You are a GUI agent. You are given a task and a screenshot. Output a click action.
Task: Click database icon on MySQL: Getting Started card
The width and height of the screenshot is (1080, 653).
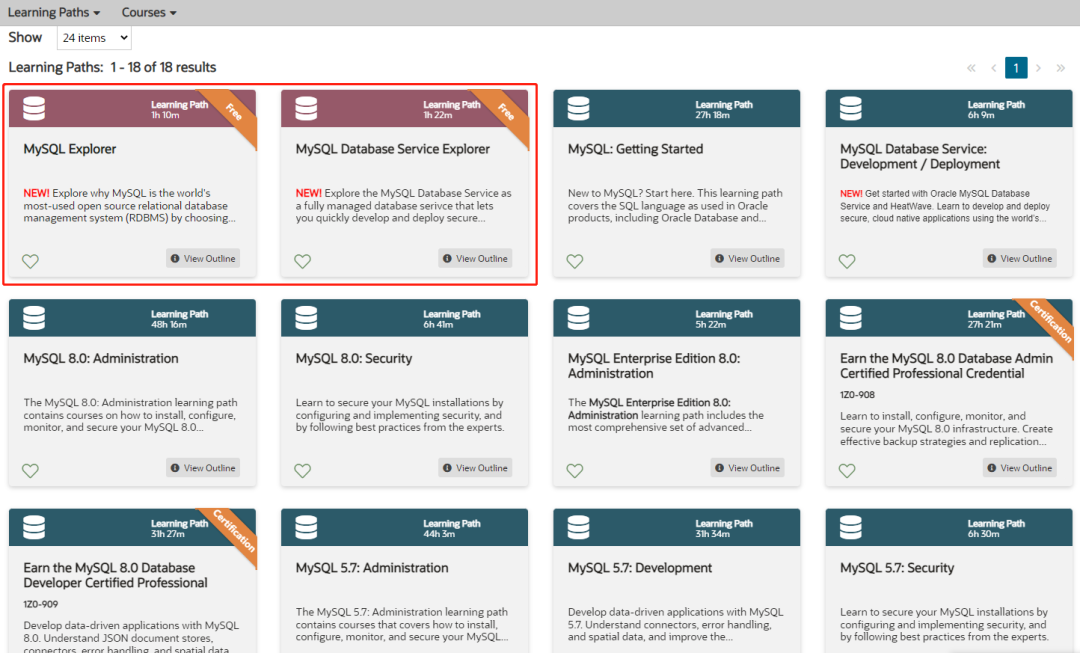578,108
